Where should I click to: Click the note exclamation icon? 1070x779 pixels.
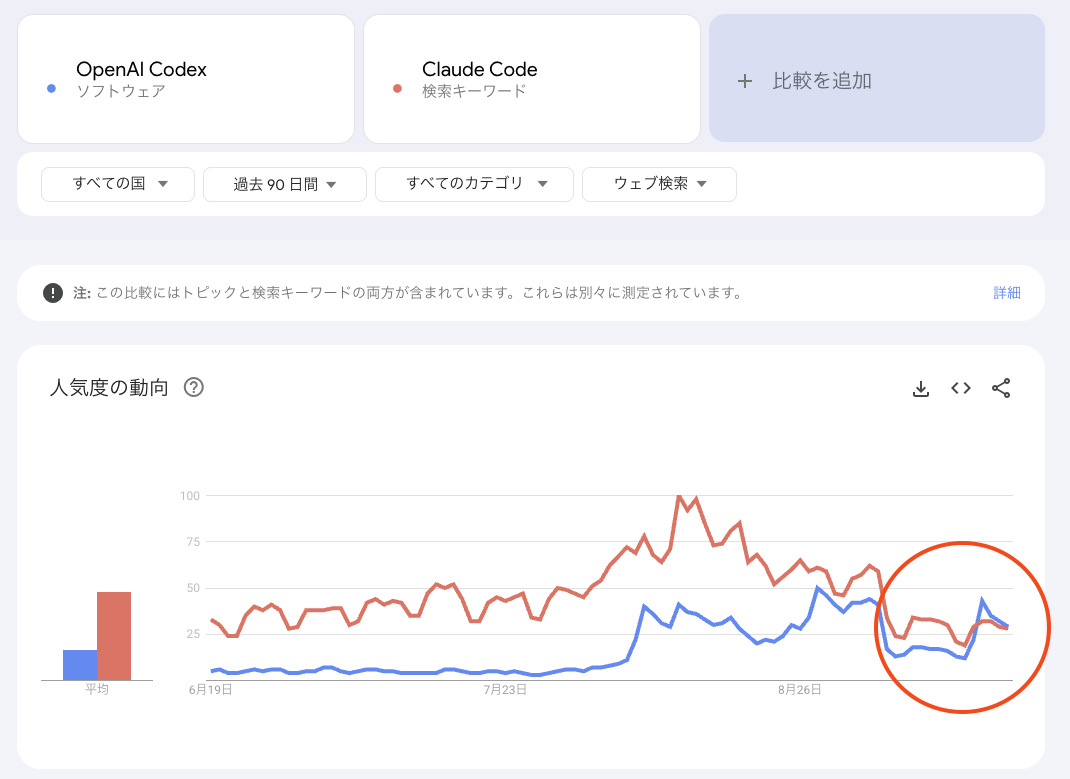(52, 292)
